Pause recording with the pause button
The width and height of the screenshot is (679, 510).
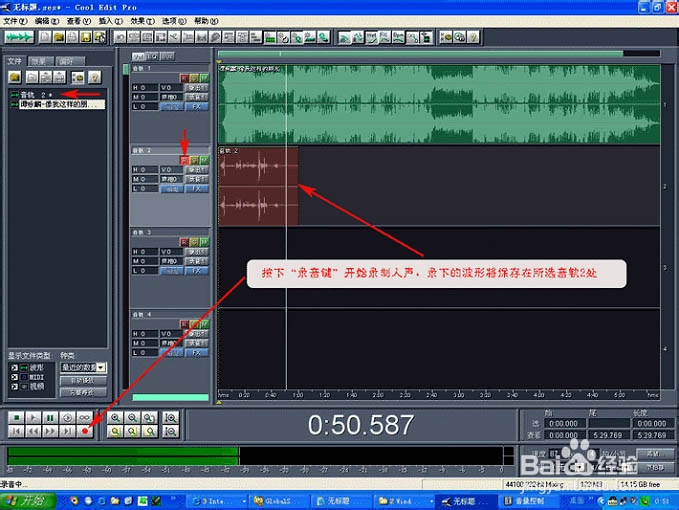coord(50,418)
